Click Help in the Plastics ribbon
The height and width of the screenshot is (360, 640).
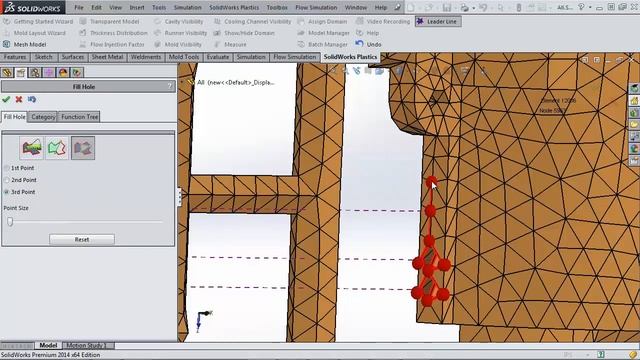coord(368,33)
